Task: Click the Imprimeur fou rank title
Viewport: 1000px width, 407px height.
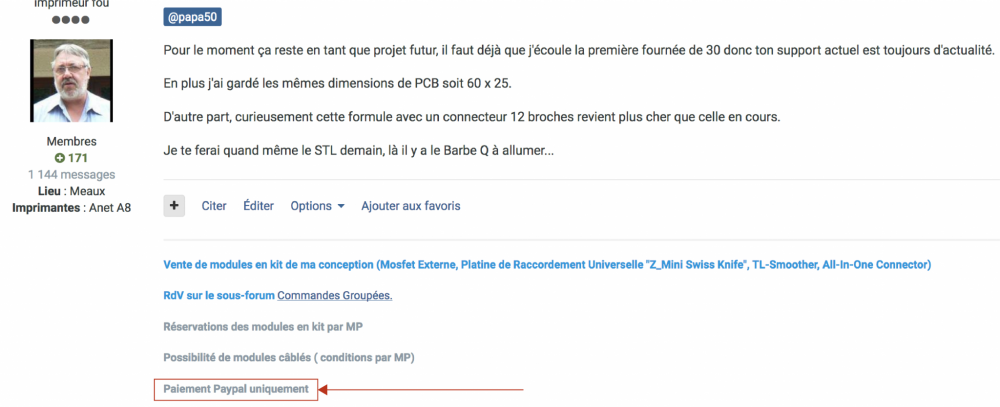Action: [71, 4]
